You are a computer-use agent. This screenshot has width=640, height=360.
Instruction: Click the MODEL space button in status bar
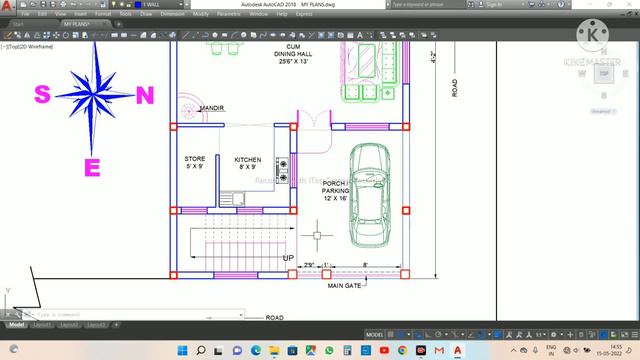(374, 335)
